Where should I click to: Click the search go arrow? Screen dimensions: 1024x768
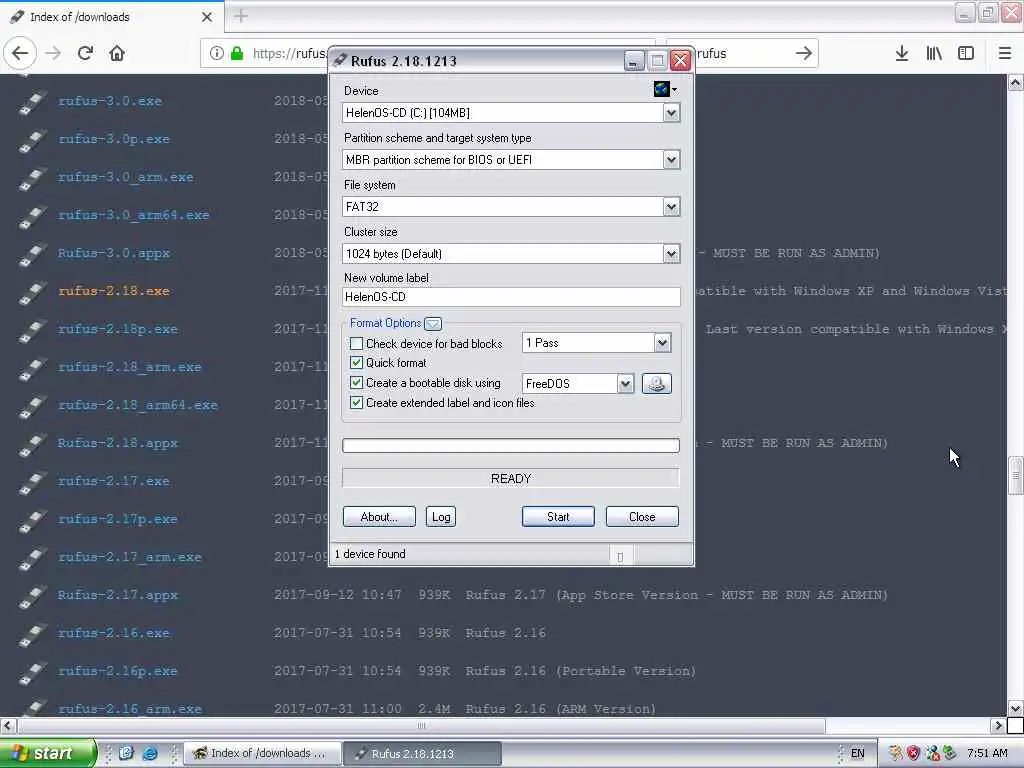coord(804,53)
